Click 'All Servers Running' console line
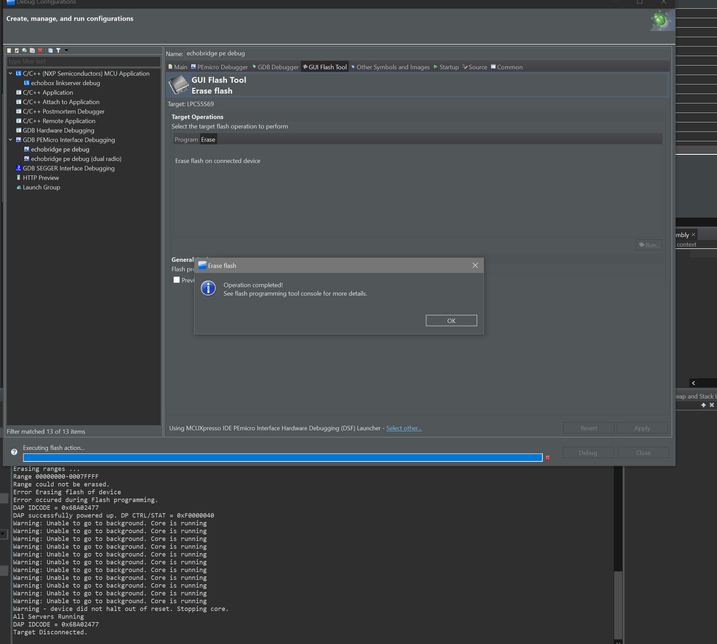Image resolution: width=717 pixels, height=644 pixels. [48, 617]
